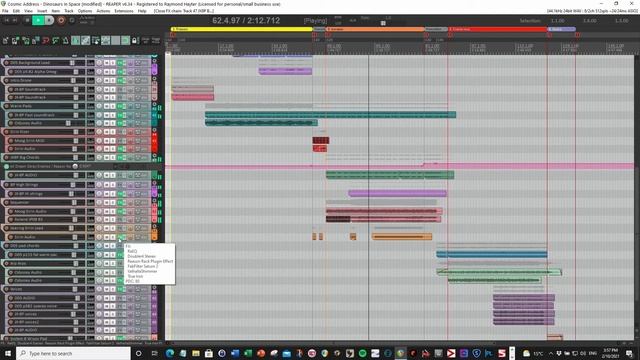
Task: Toggle the transport Repeat button
Action: point(72,20)
